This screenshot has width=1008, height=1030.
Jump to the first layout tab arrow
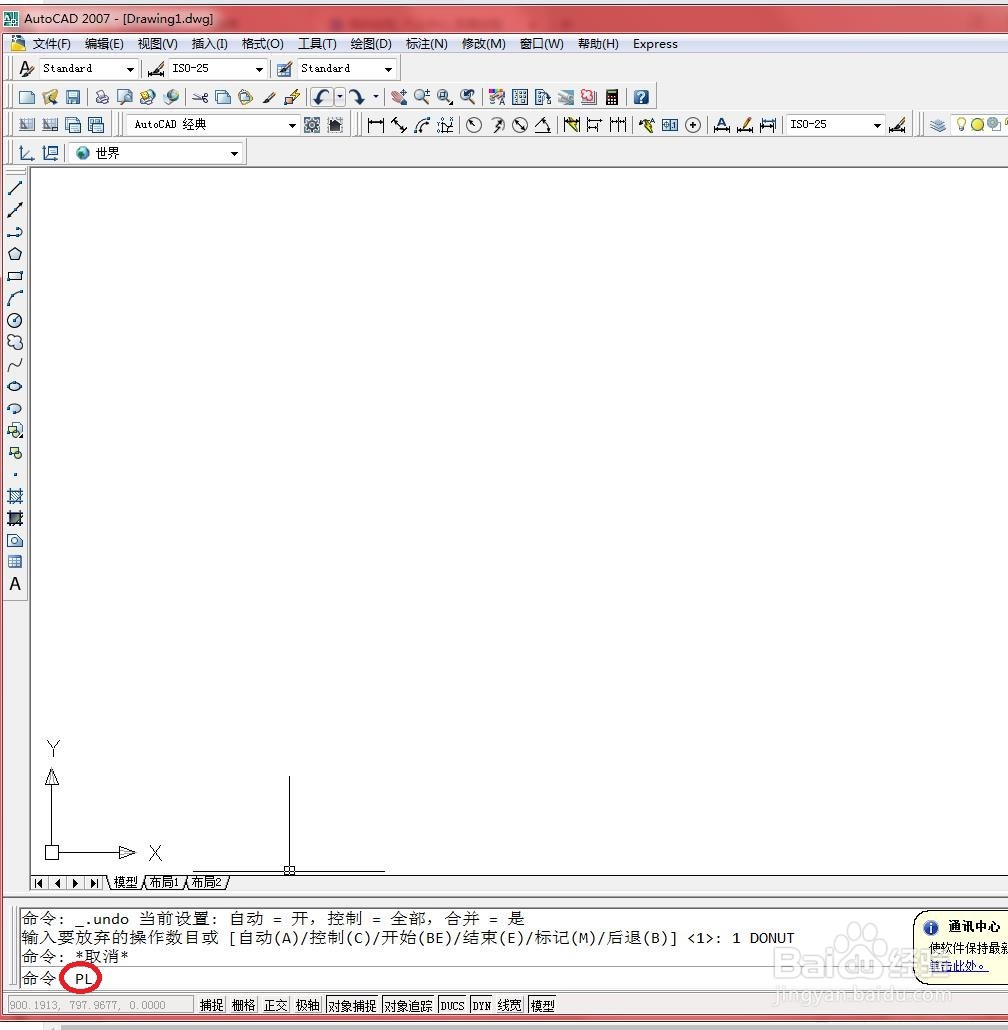[x=39, y=883]
